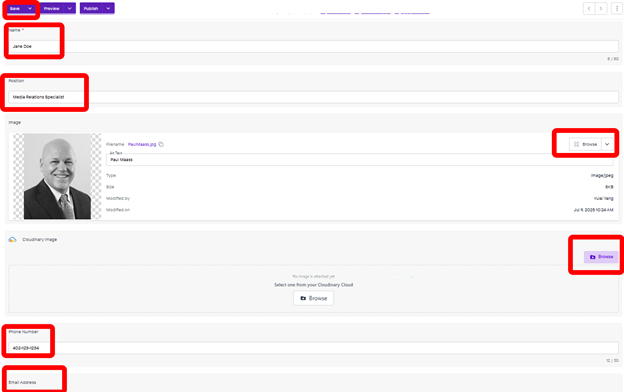Click the Cloudinary Image label
The width and height of the screenshot is (624, 392).
coord(39,240)
